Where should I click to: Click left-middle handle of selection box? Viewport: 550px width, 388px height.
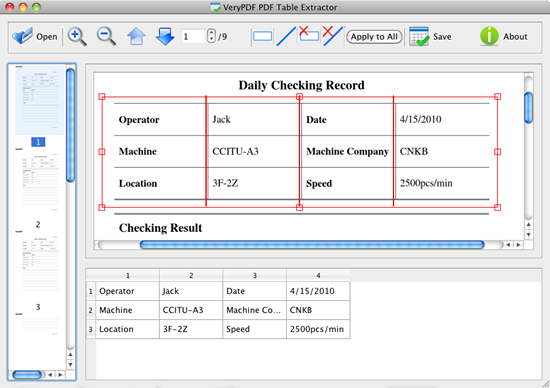point(102,152)
